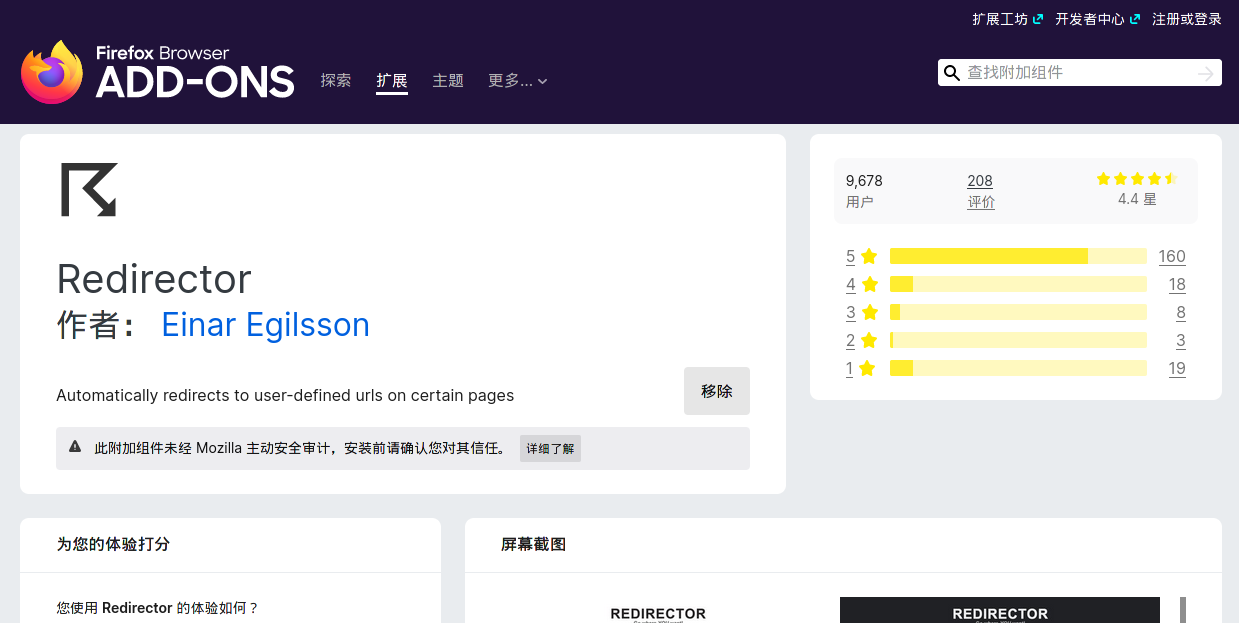This screenshot has height=623, width=1239.
Task: Open the 探索 navigation tab
Action: [x=336, y=81]
